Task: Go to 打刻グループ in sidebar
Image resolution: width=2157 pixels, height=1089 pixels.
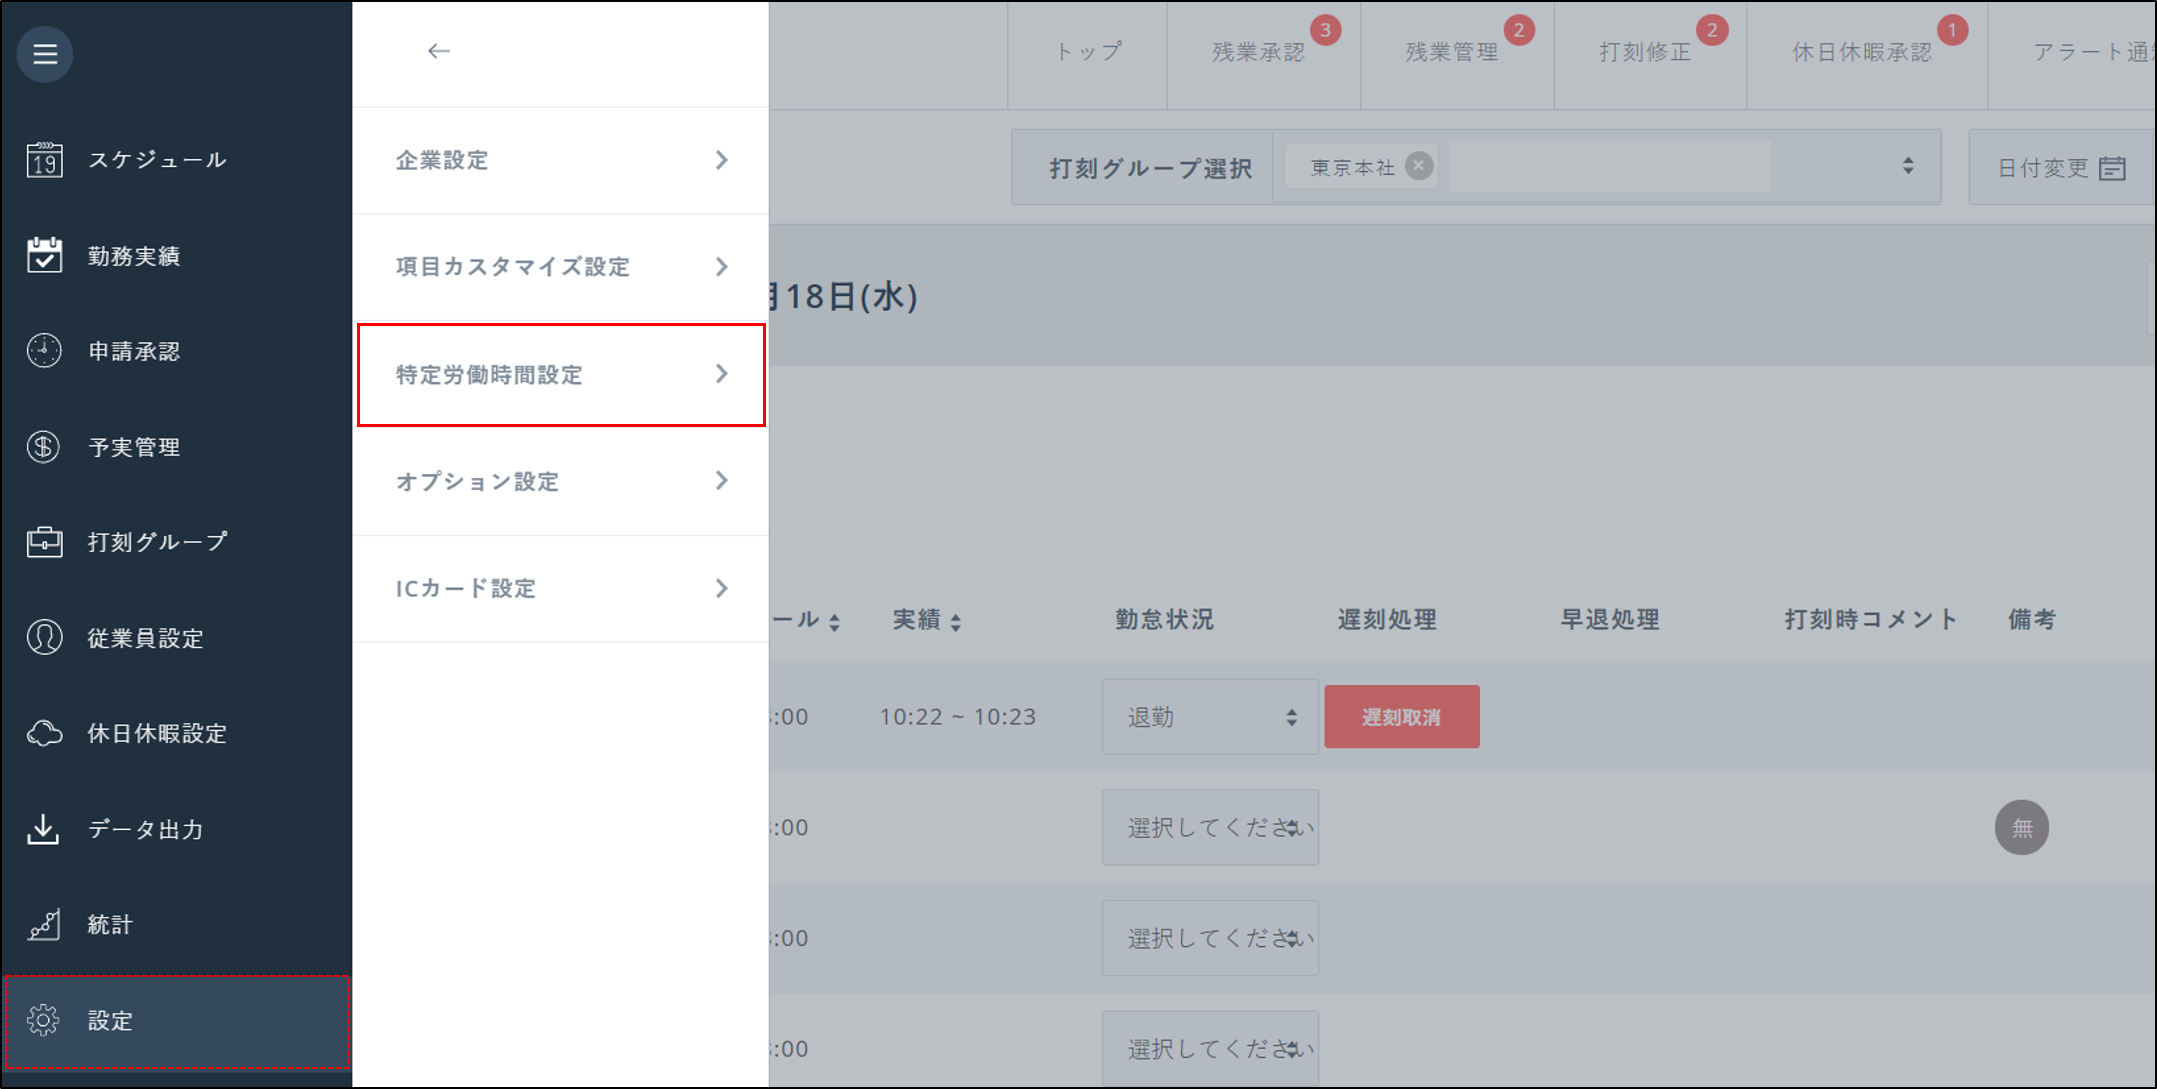Action: (x=157, y=542)
